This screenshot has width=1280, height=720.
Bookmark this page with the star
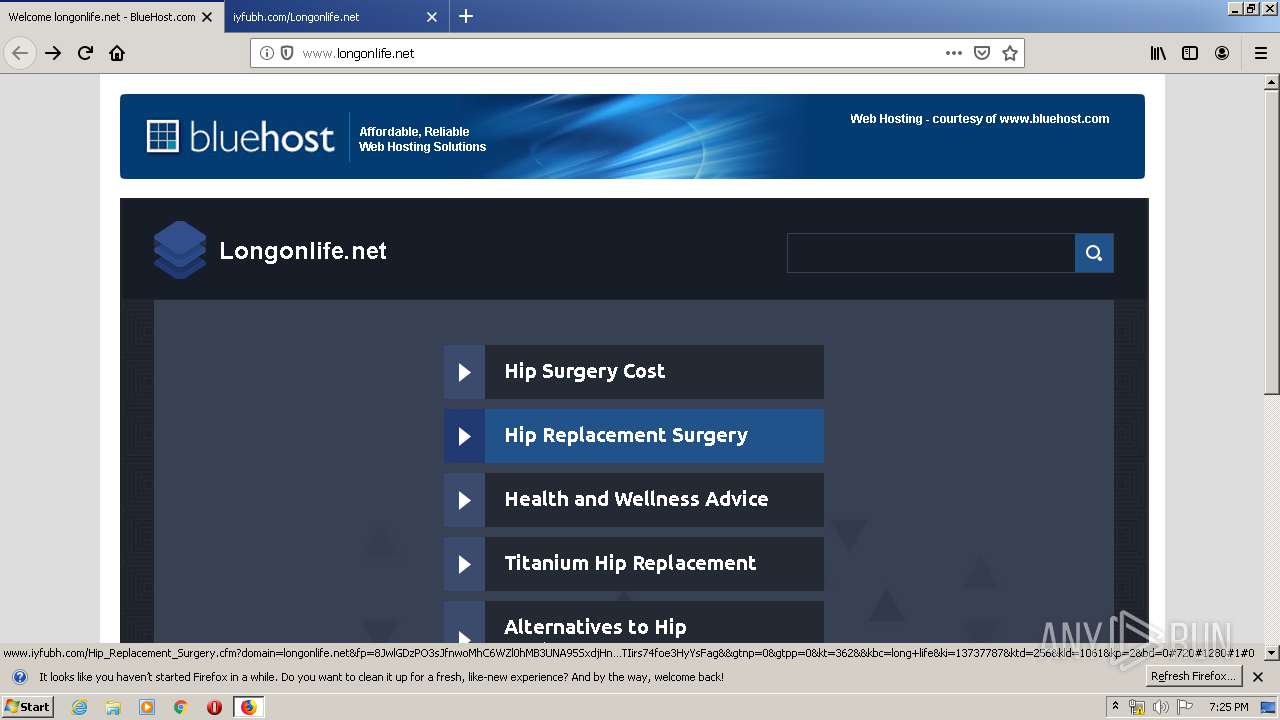coord(1010,53)
